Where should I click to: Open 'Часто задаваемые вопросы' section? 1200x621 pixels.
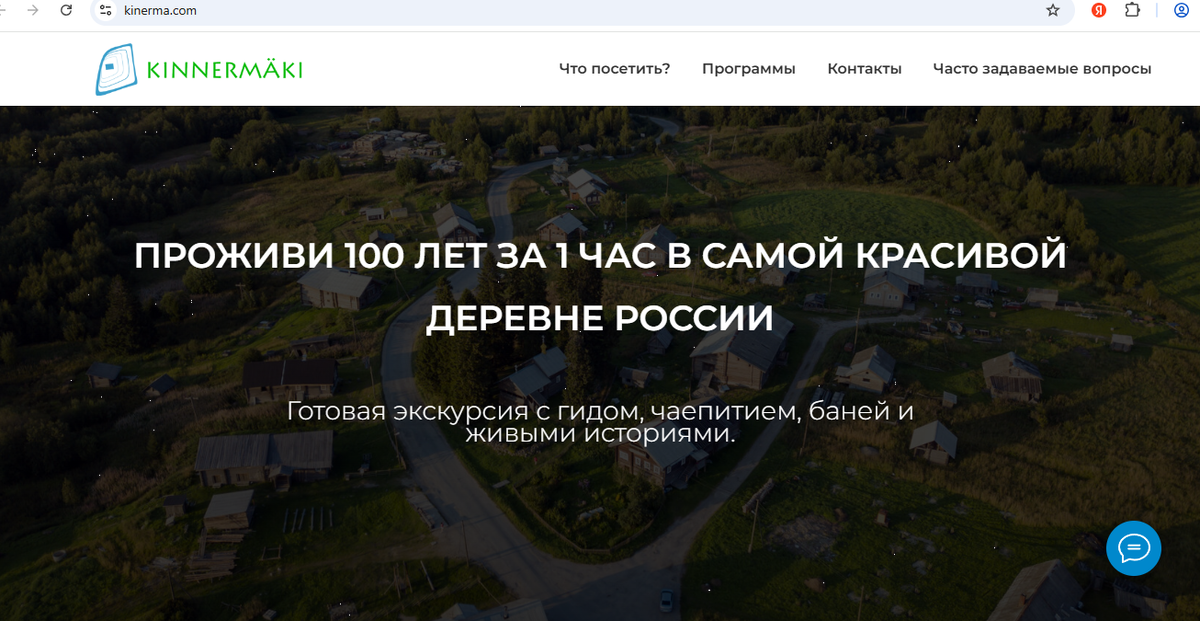[1042, 68]
